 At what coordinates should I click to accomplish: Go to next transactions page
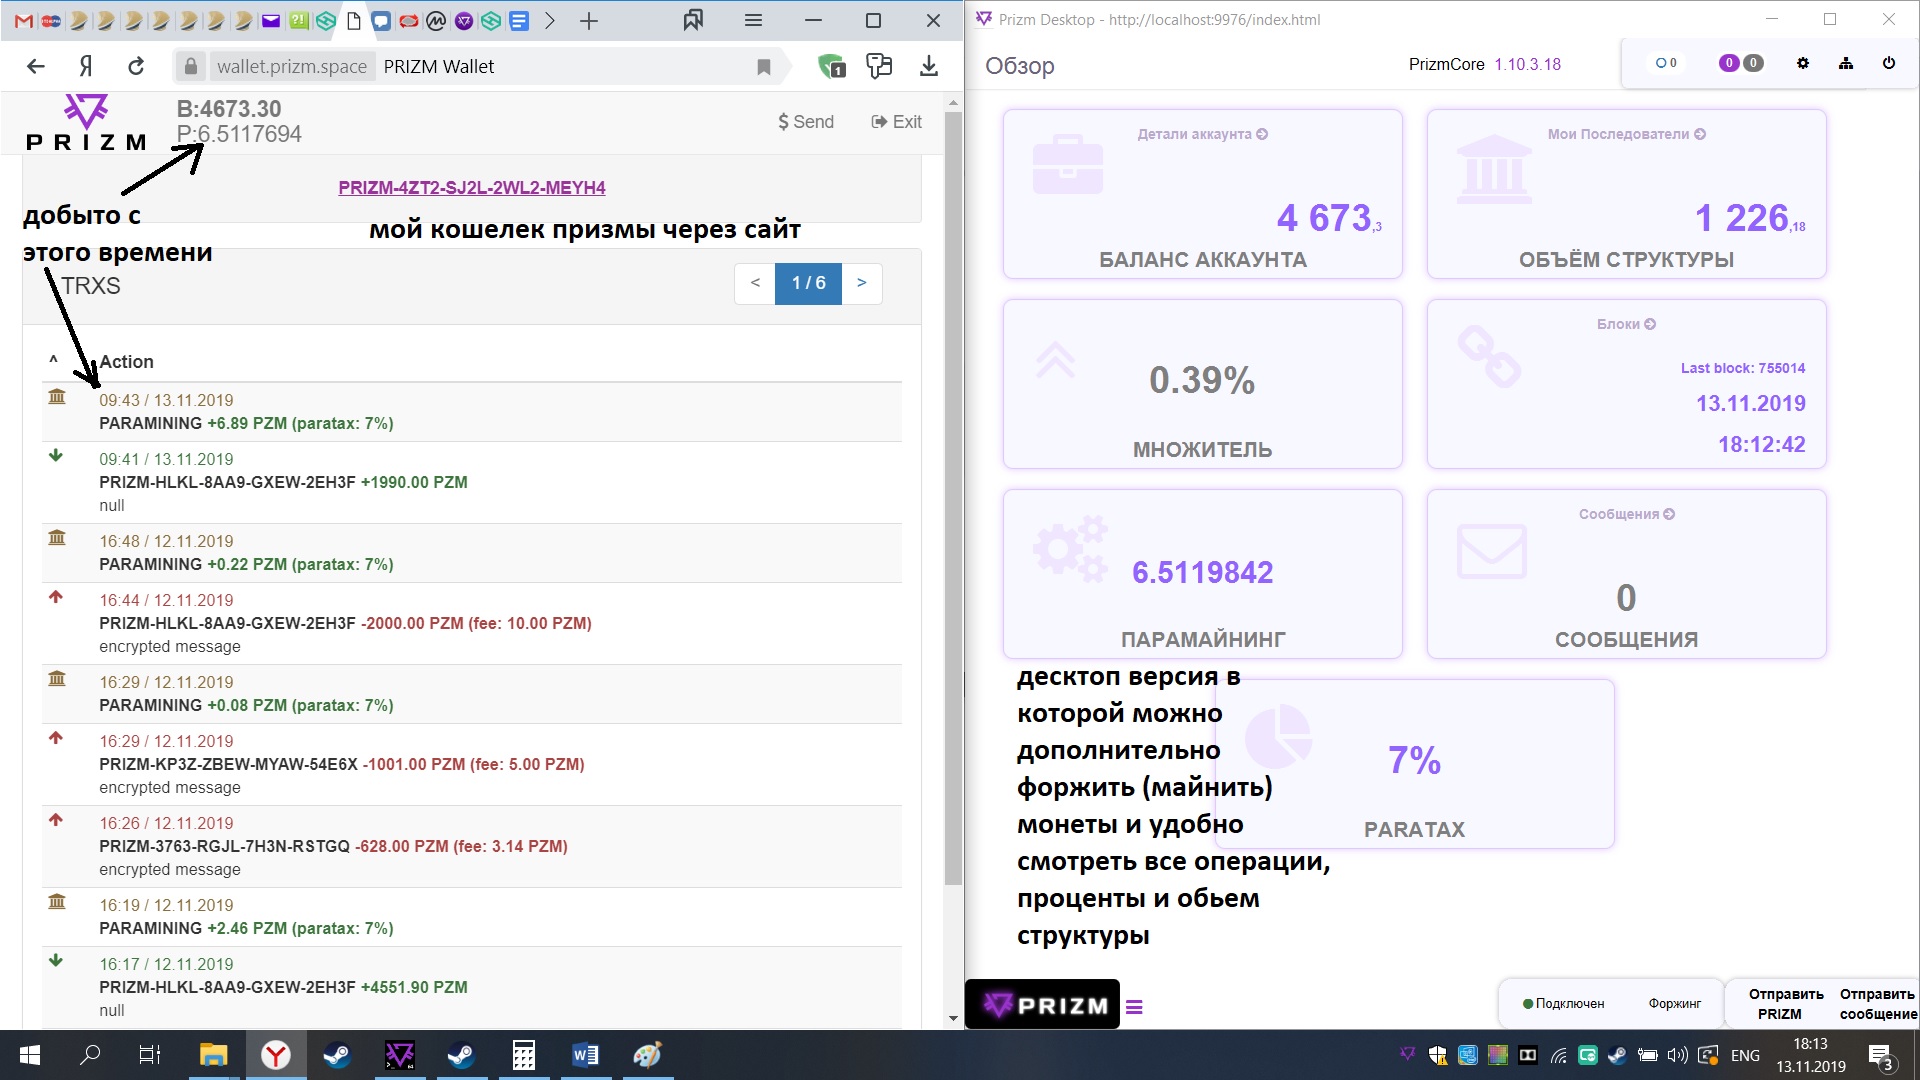coord(862,283)
